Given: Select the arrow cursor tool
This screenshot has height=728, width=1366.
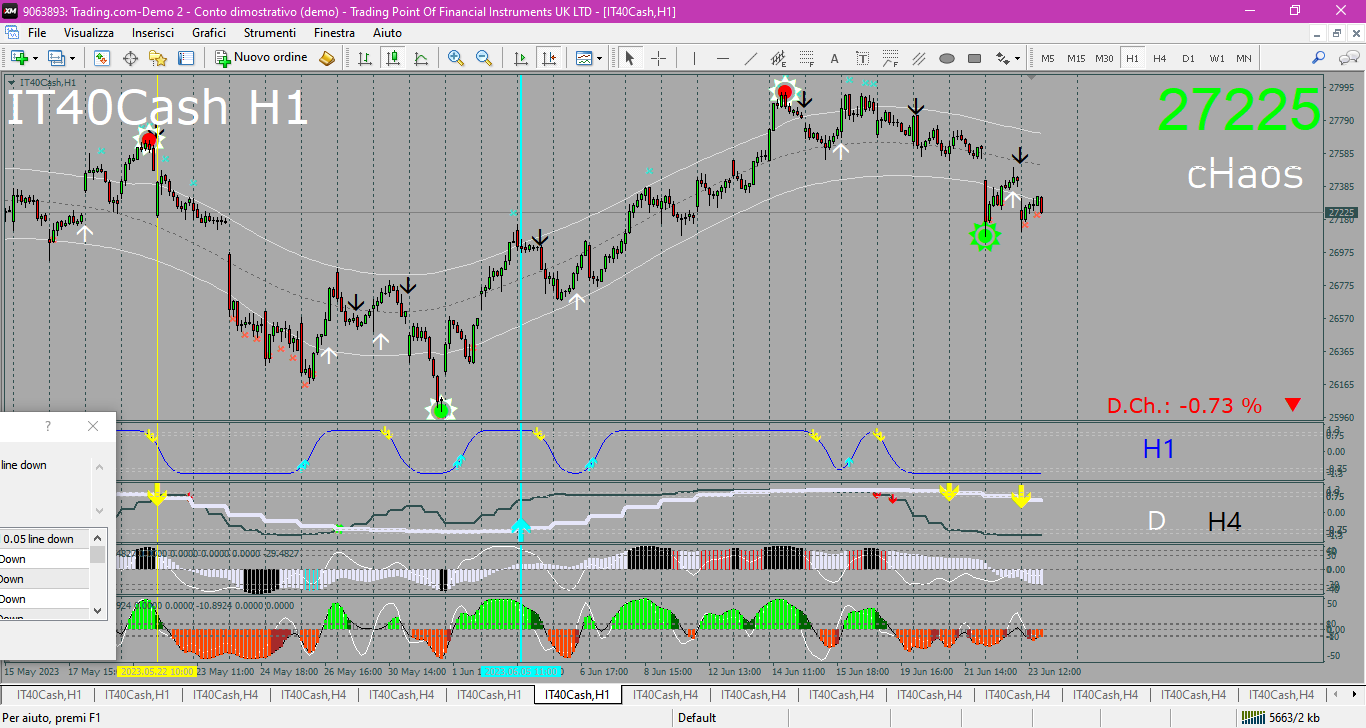Looking at the screenshot, I should [630, 58].
